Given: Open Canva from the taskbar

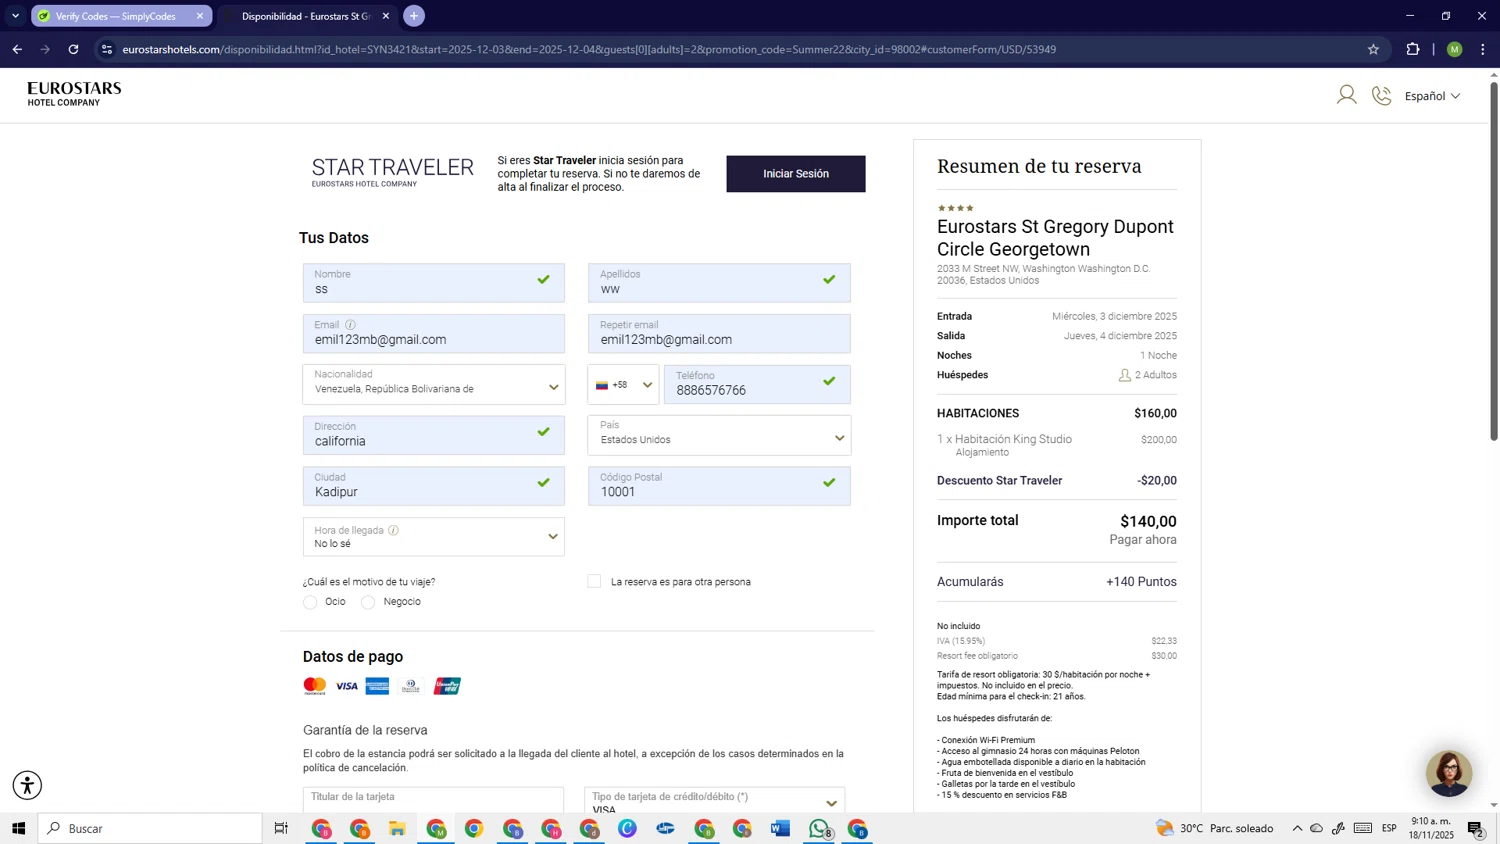Looking at the screenshot, I should coord(627,828).
